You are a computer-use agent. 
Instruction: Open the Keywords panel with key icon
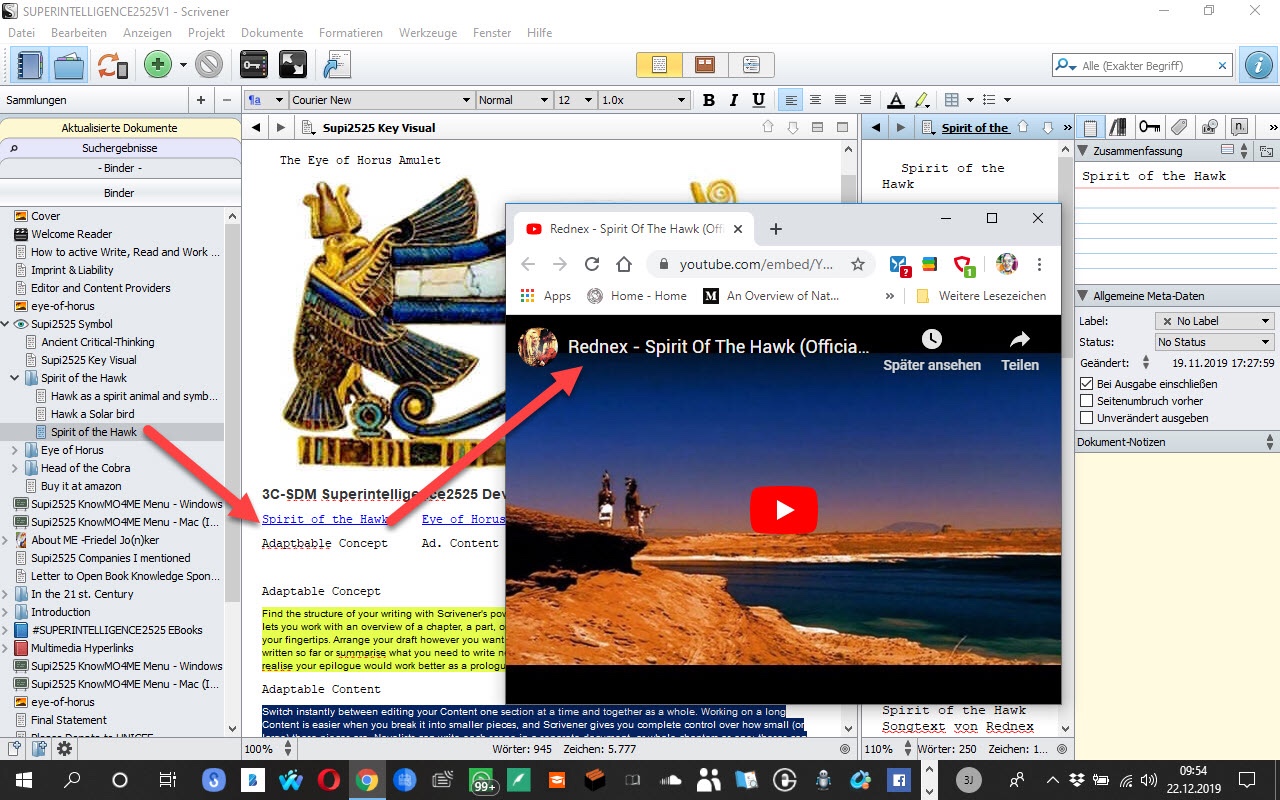pyautogui.click(x=254, y=66)
